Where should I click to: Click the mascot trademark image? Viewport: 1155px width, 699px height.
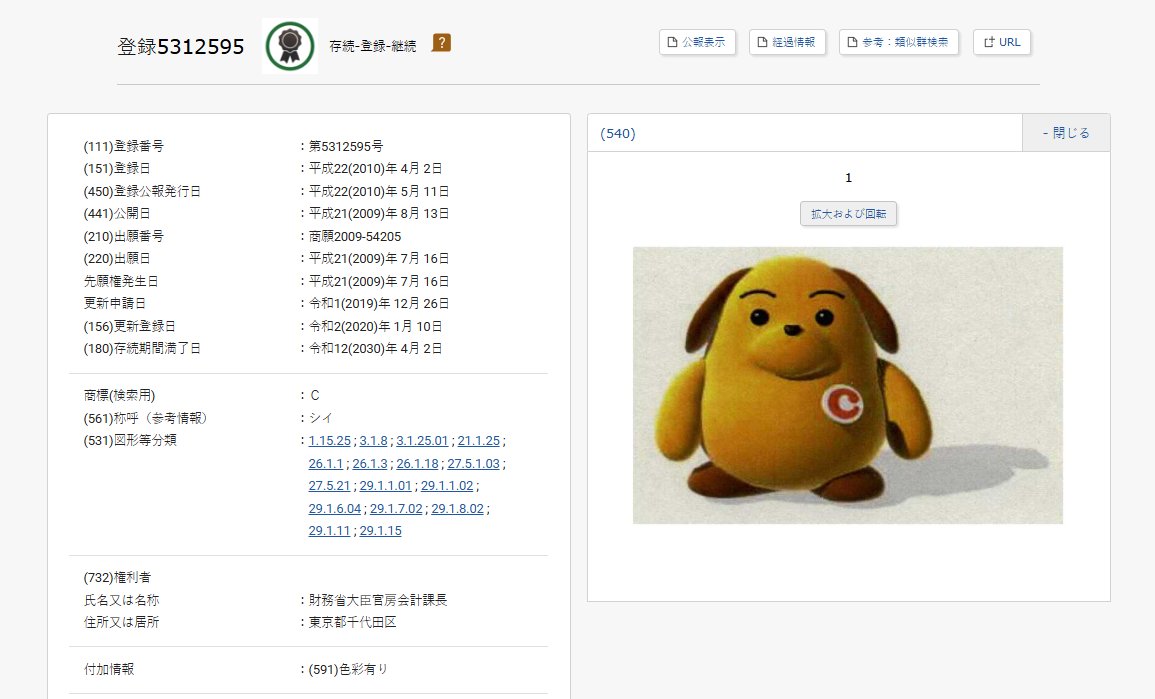click(x=848, y=385)
